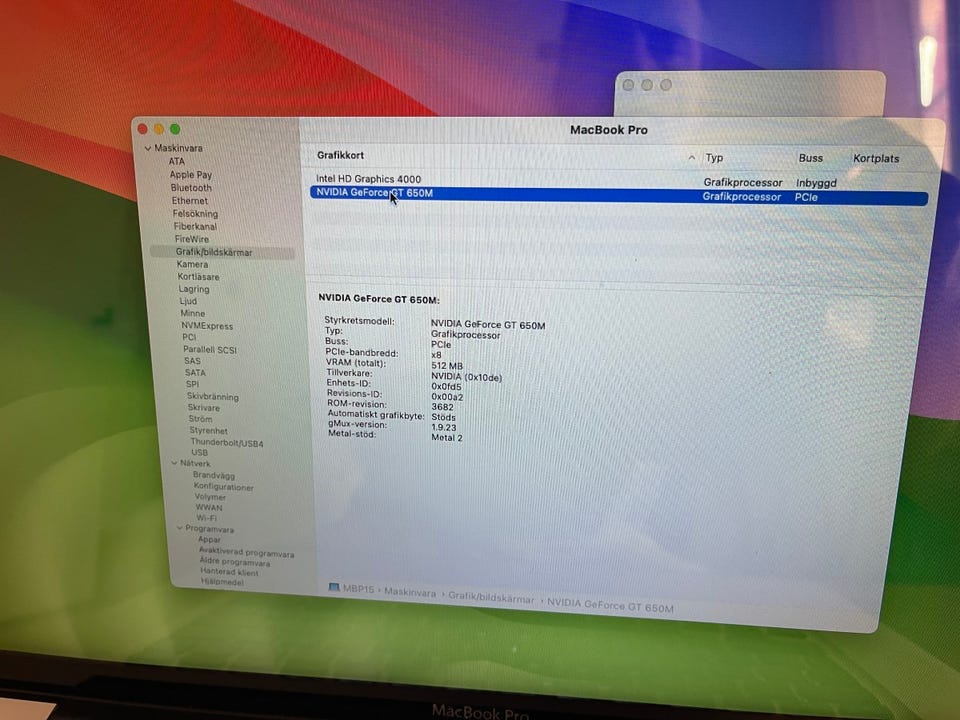Collapse the Programvara tree section
The width and height of the screenshot is (960, 720).
[180, 528]
